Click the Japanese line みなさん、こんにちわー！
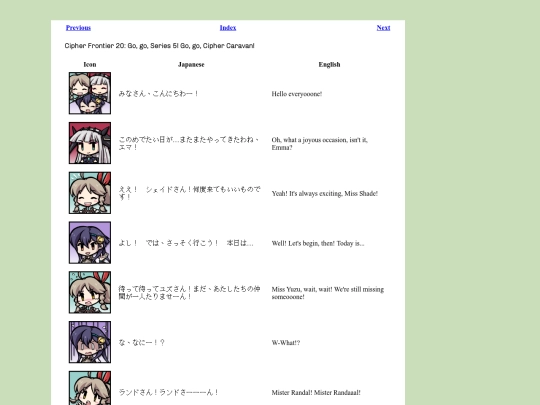The height and width of the screenshot is (405, 540). coord(158,94)
